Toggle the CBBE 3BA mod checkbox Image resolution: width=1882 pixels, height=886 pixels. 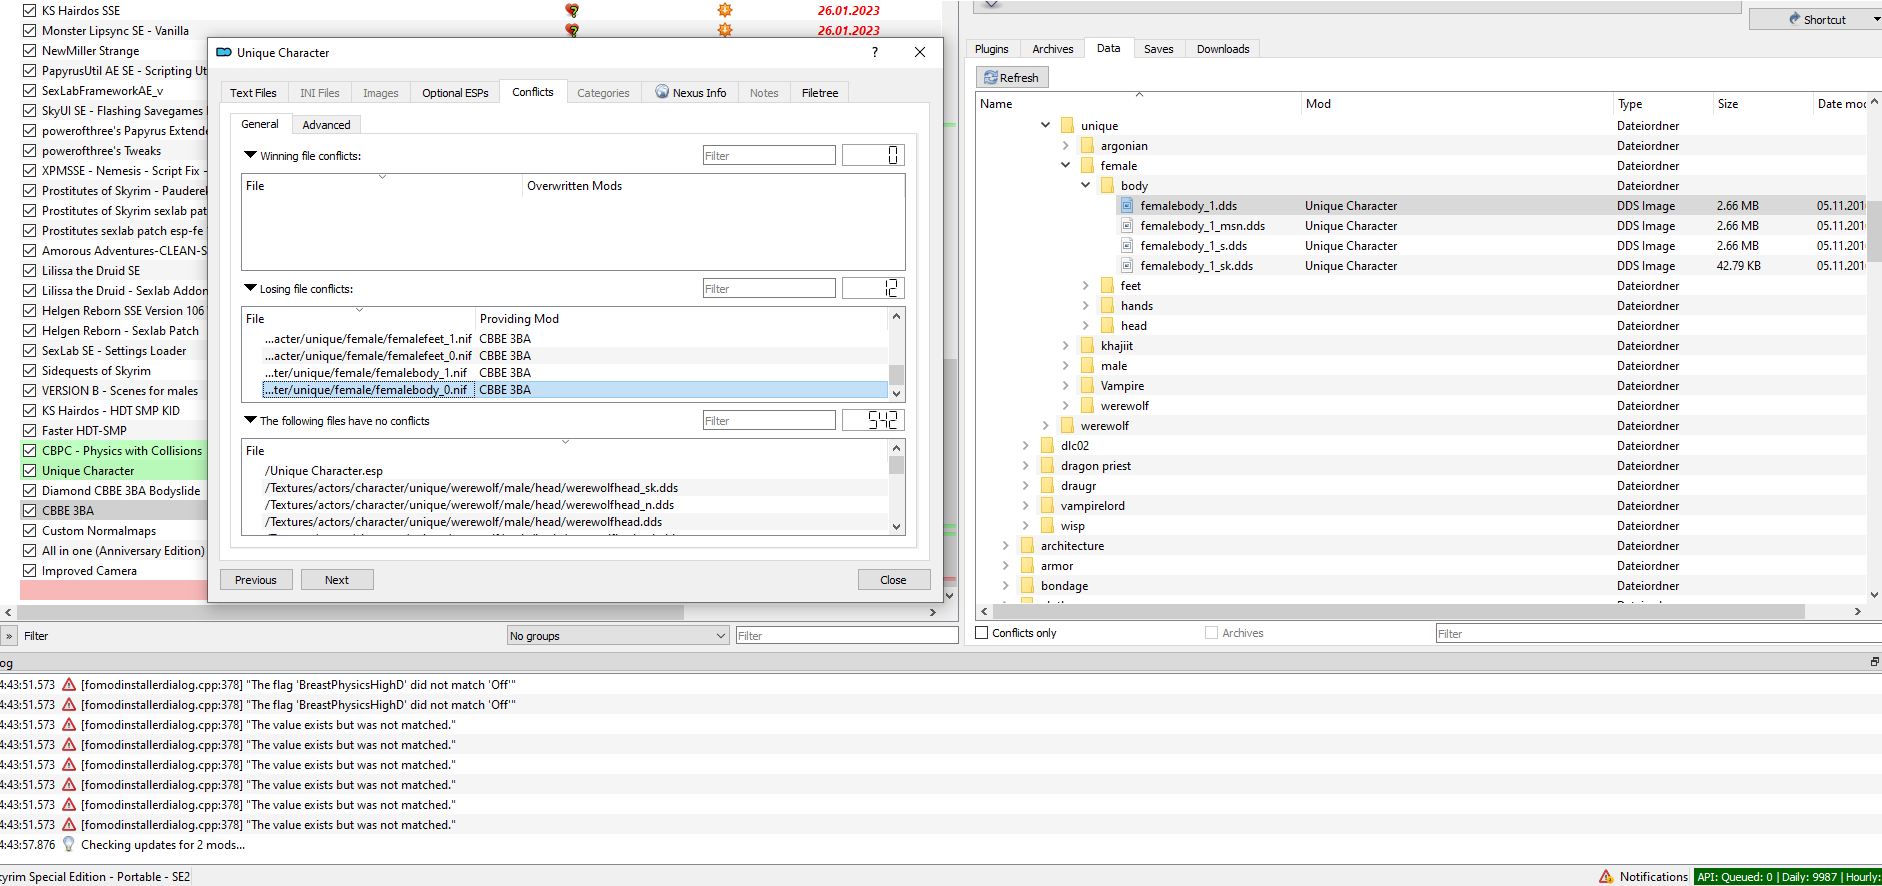30,511
